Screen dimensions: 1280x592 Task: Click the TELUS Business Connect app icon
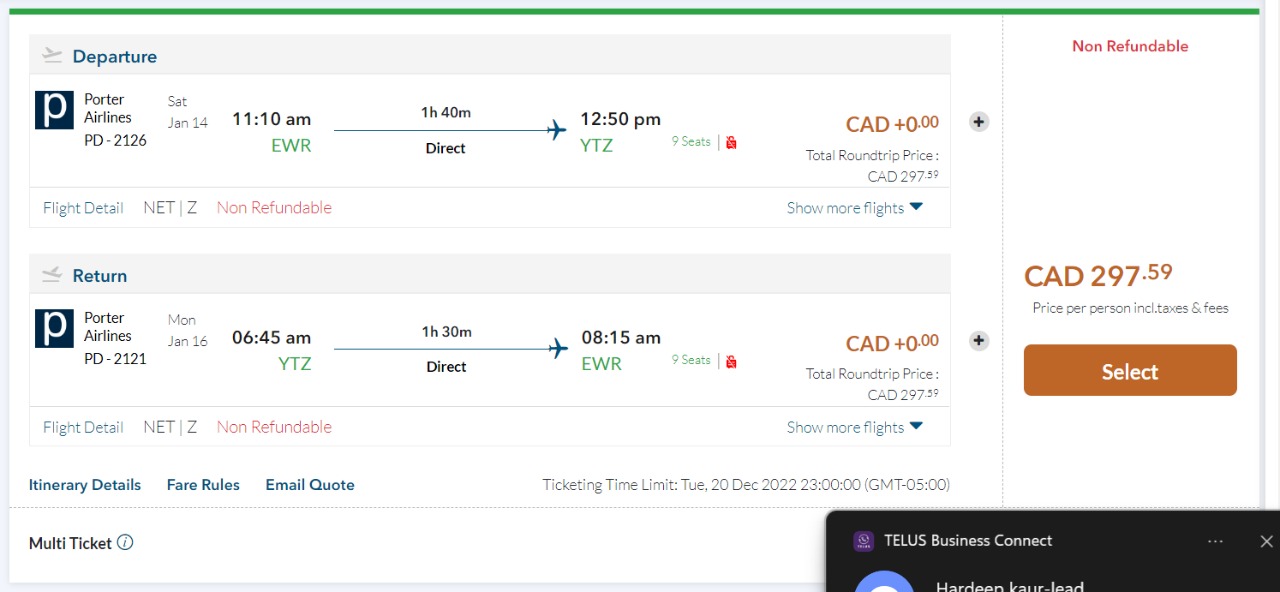863,541
